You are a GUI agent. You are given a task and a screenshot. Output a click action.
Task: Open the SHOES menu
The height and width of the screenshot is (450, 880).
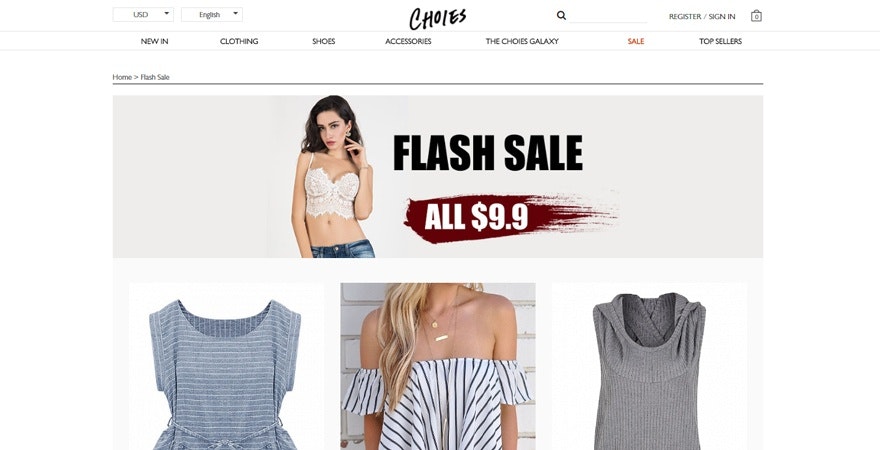point(324,41)
